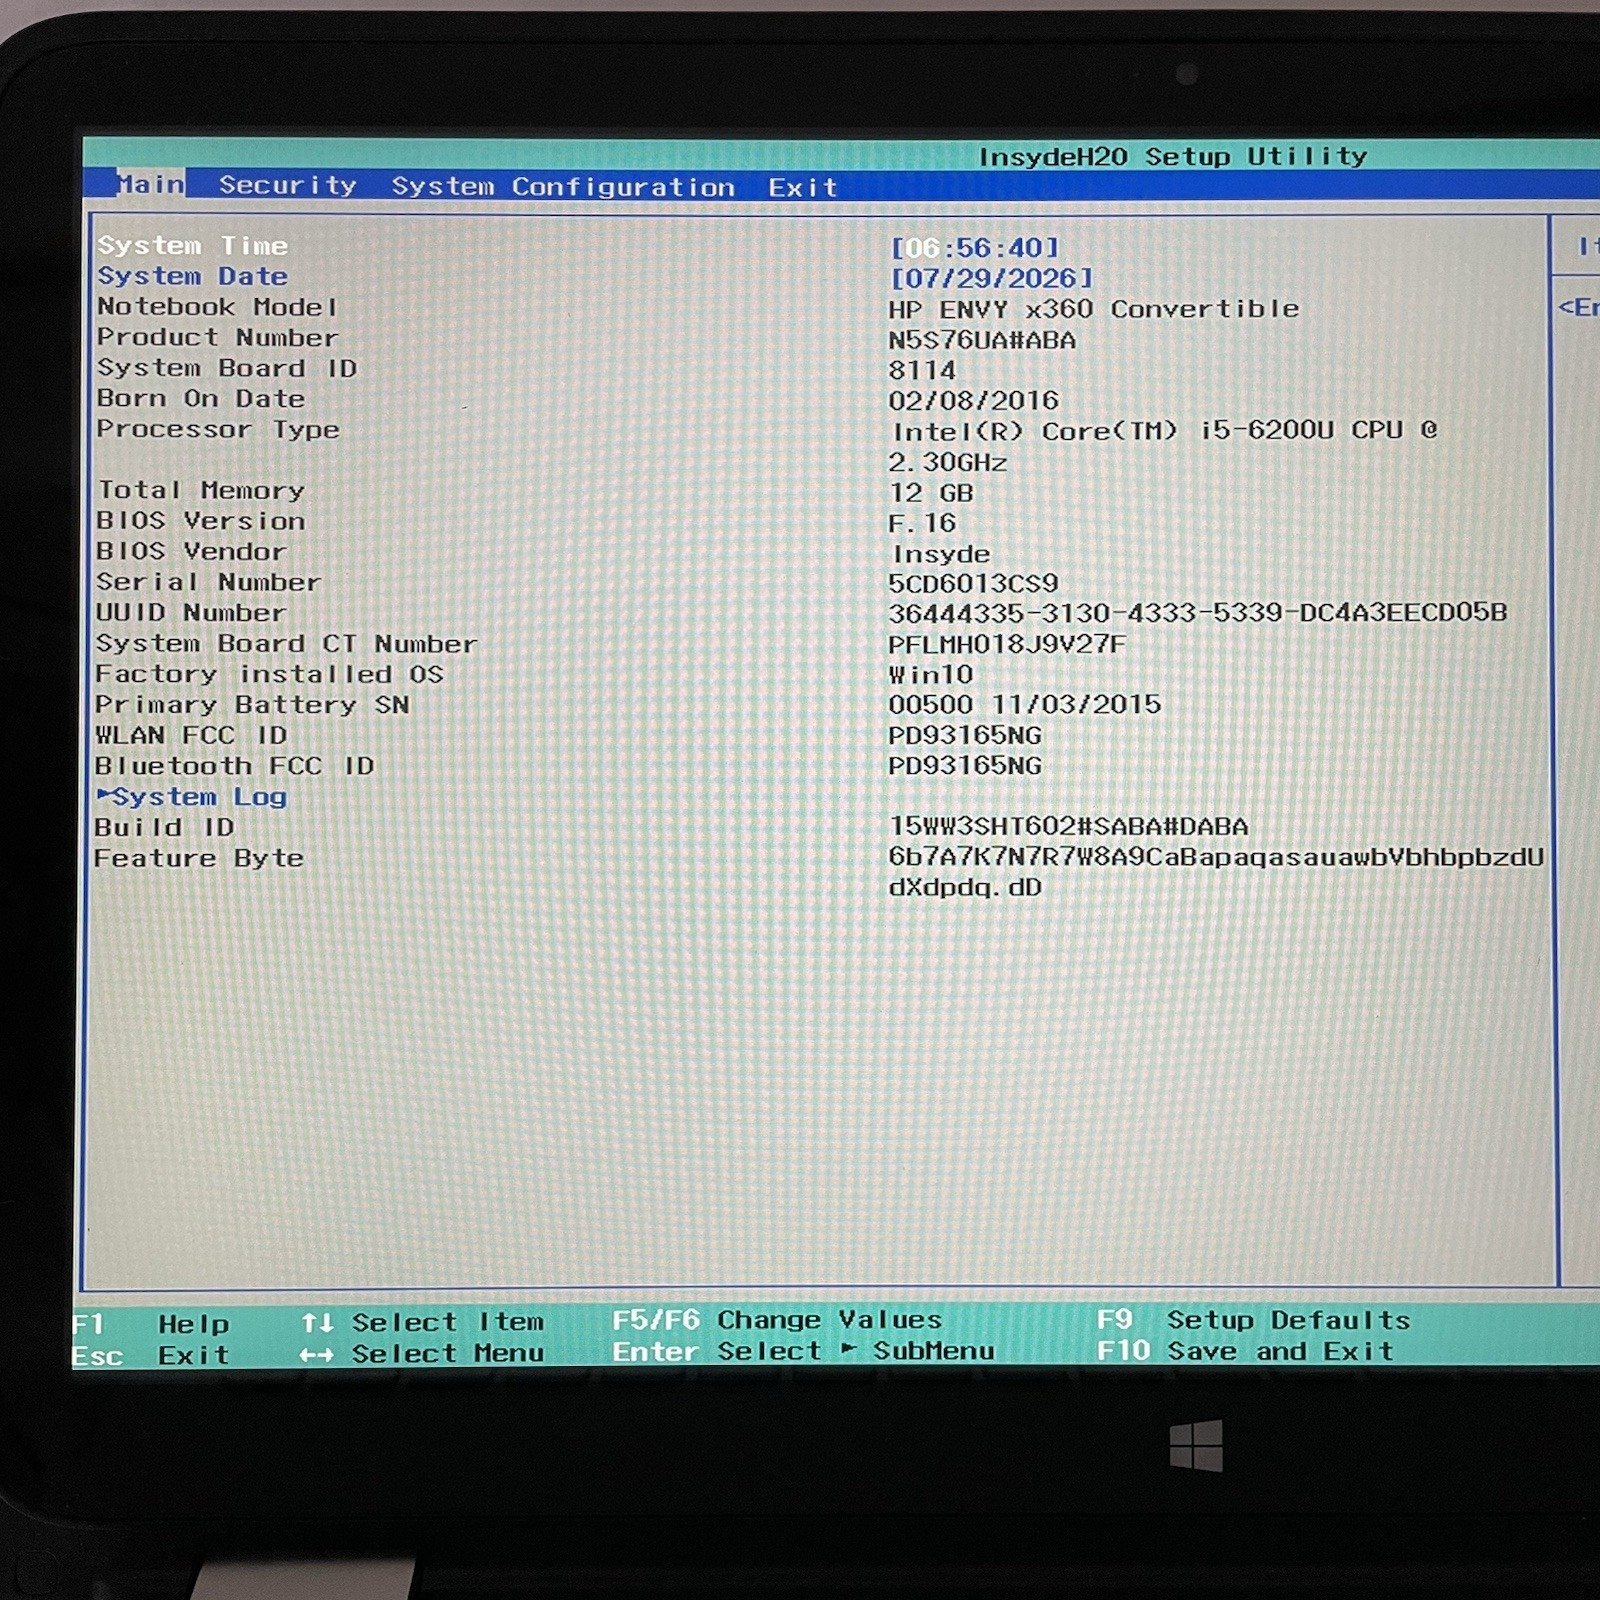The width and height of the screenshot is (1600, 1600).
Task: Click the time value [06:56:40]
Action: (974, 247)
